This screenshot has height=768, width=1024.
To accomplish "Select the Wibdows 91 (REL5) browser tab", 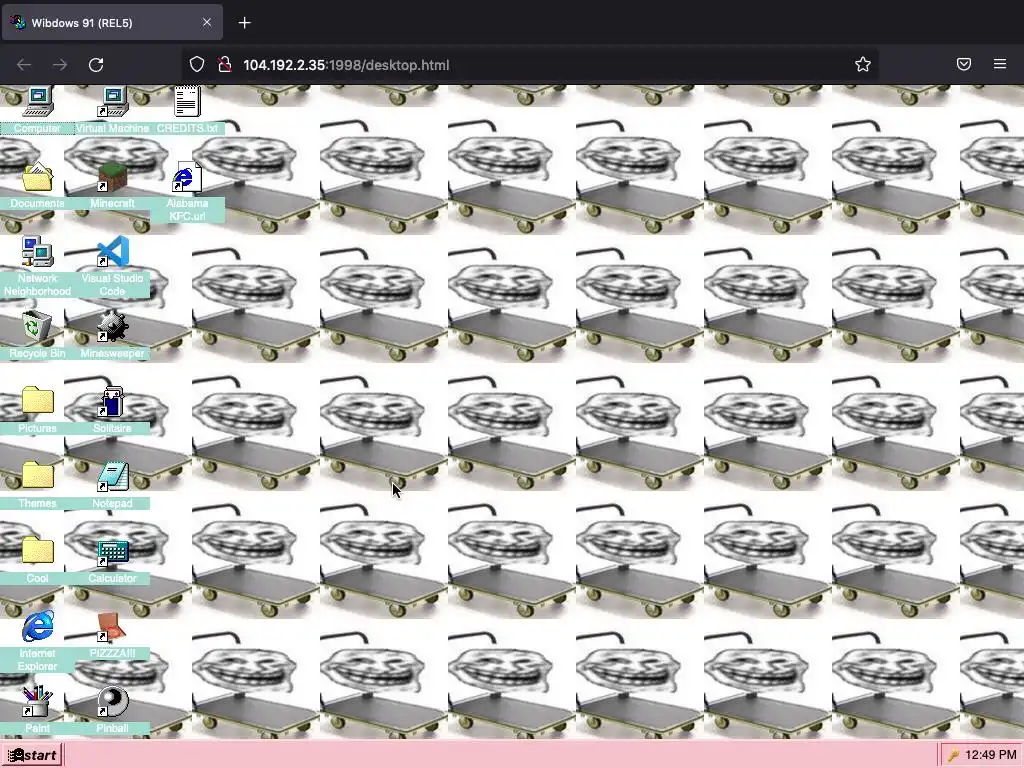I will (112, 23).
